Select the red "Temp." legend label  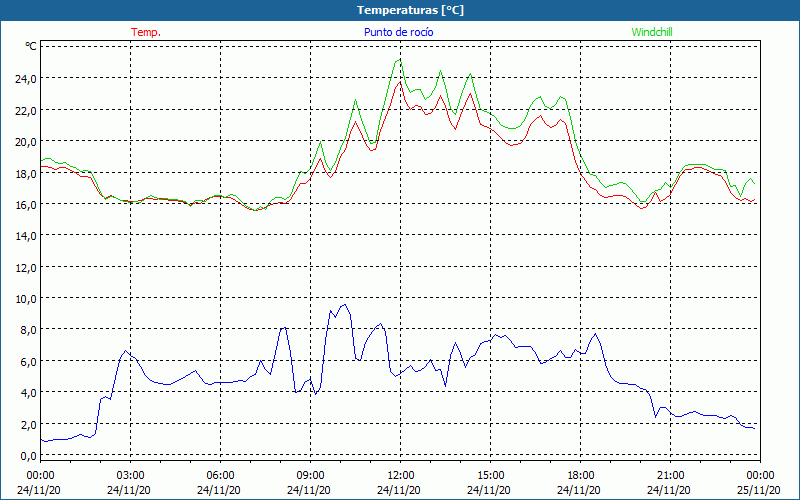click(x=145, y=32)
